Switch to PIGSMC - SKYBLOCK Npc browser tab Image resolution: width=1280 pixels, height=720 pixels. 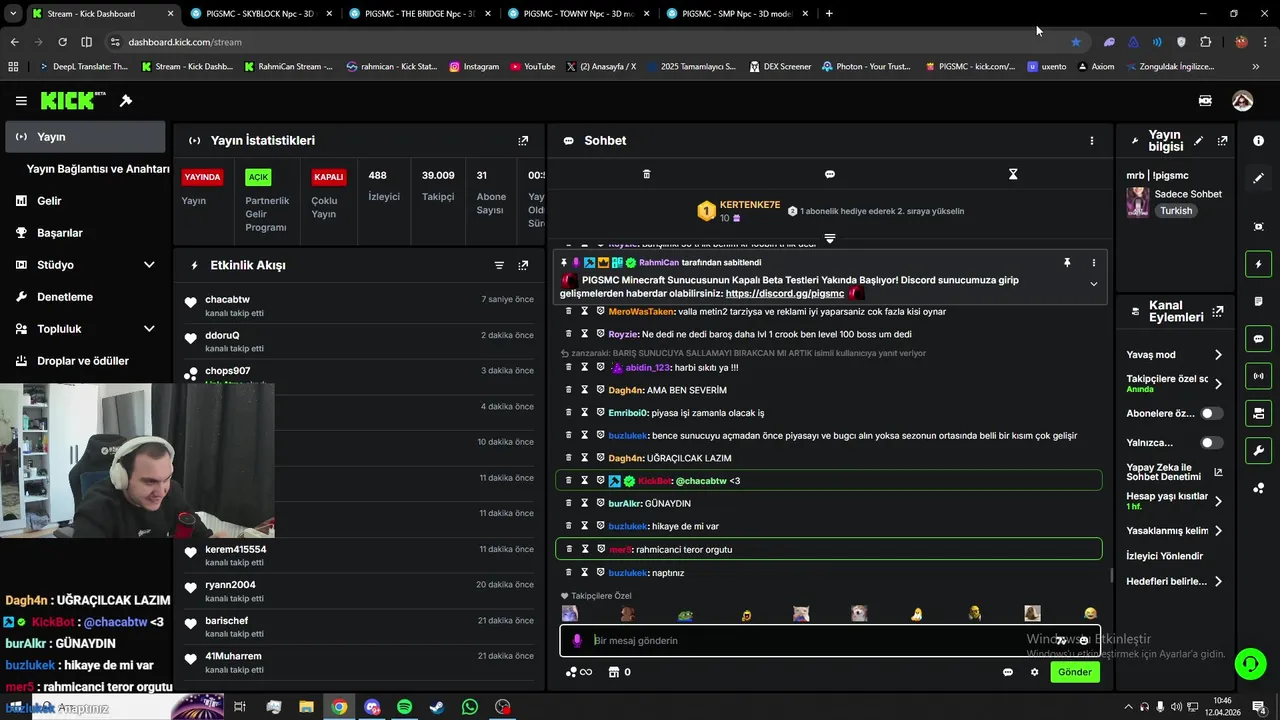259,14
